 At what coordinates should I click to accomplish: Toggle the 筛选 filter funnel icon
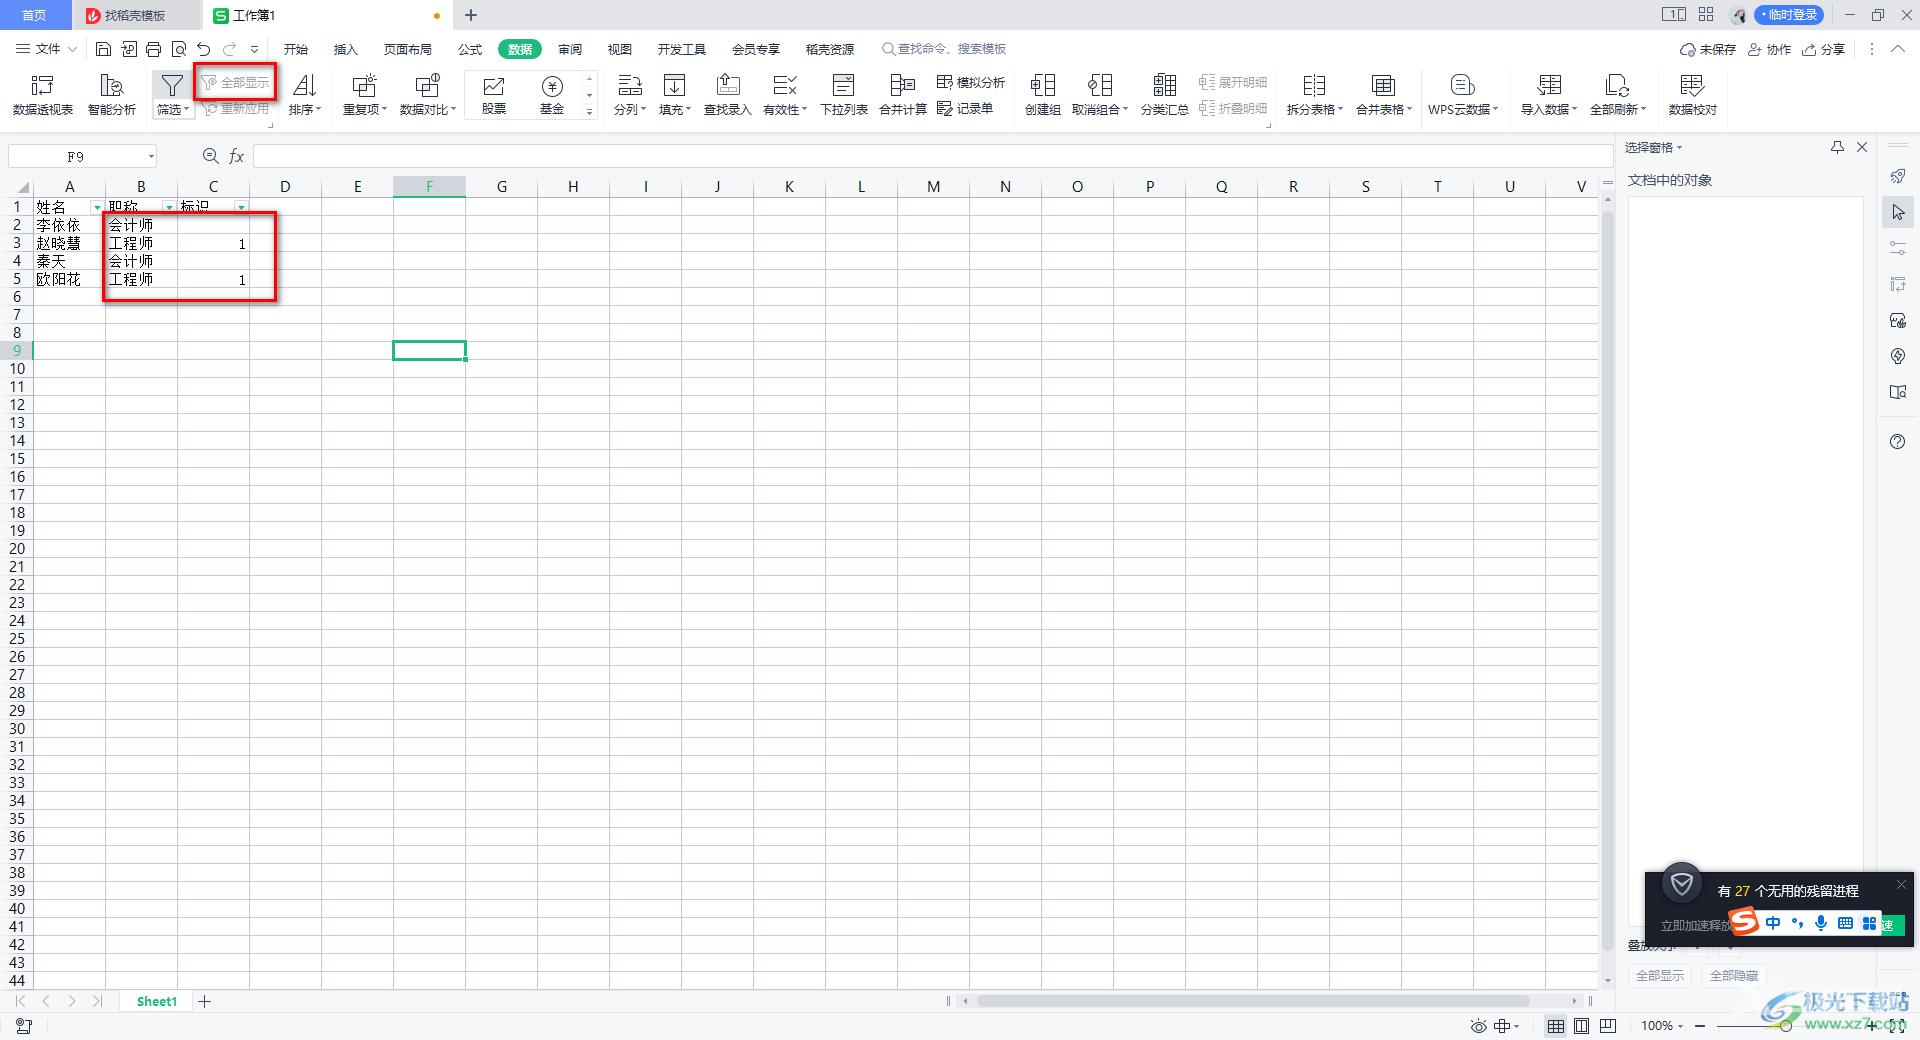[x=172, y=86]
